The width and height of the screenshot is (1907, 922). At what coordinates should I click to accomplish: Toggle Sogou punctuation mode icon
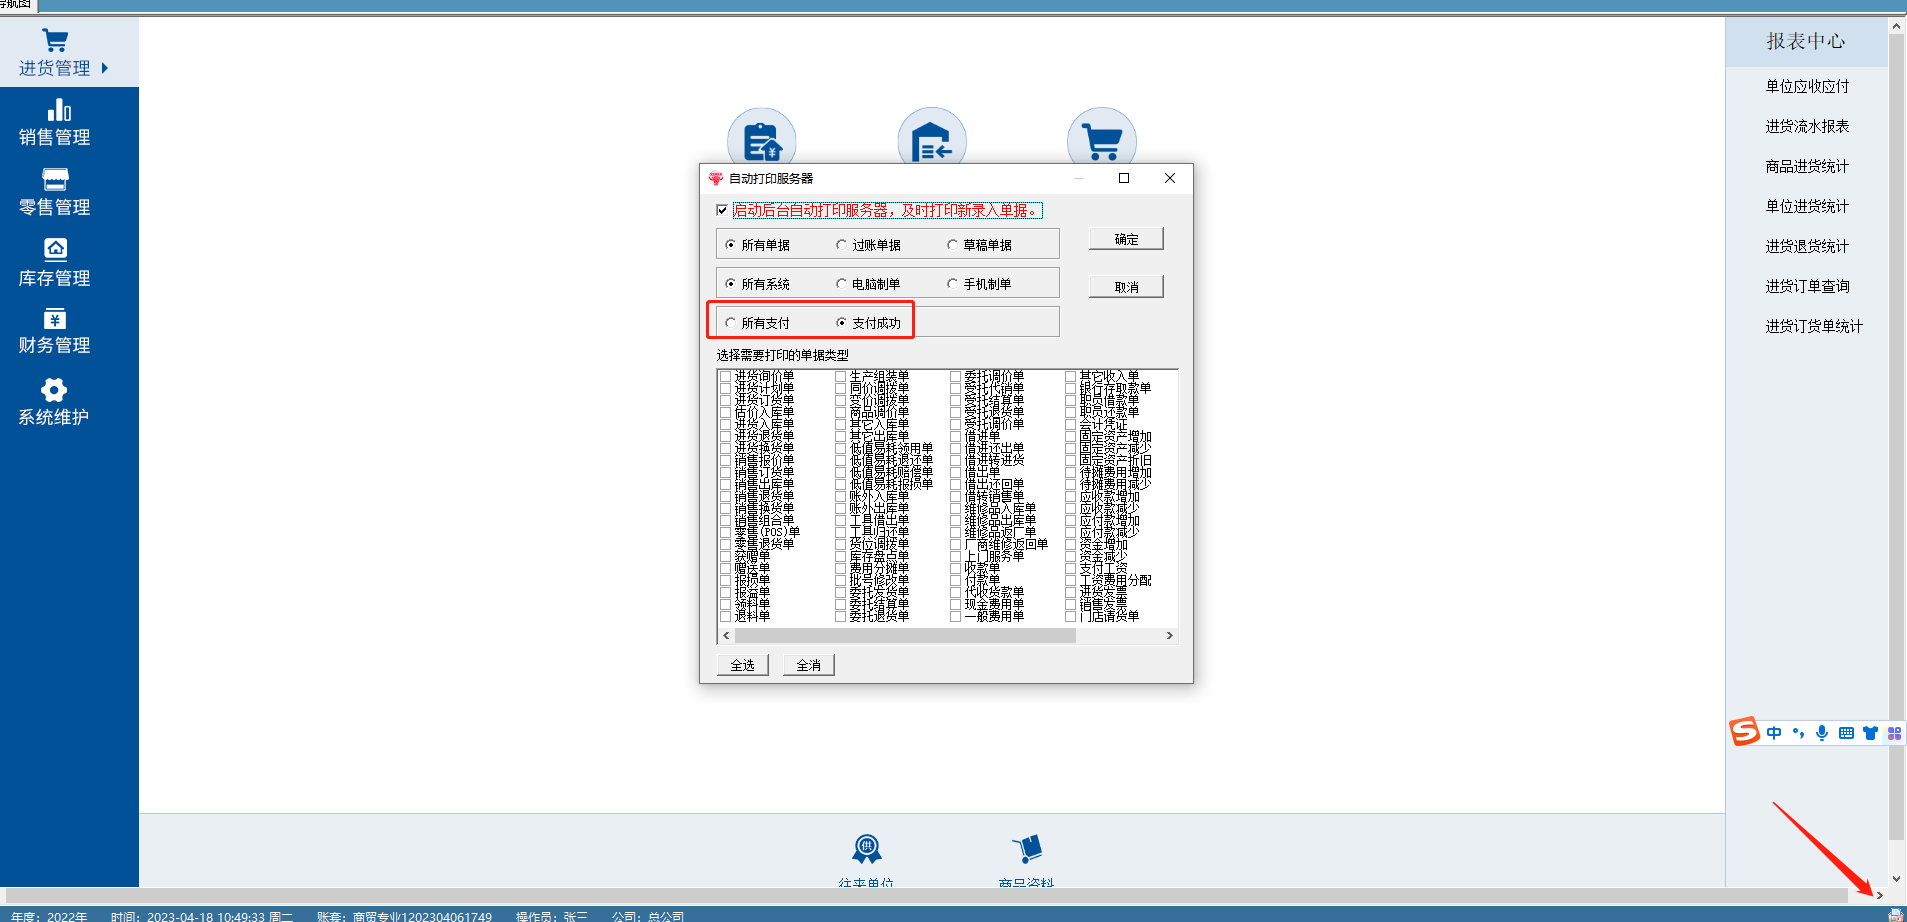click(1798, 733)
